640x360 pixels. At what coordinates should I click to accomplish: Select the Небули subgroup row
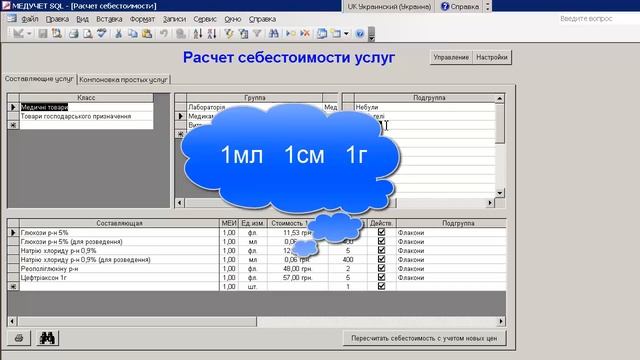click(x=424, y=107)
